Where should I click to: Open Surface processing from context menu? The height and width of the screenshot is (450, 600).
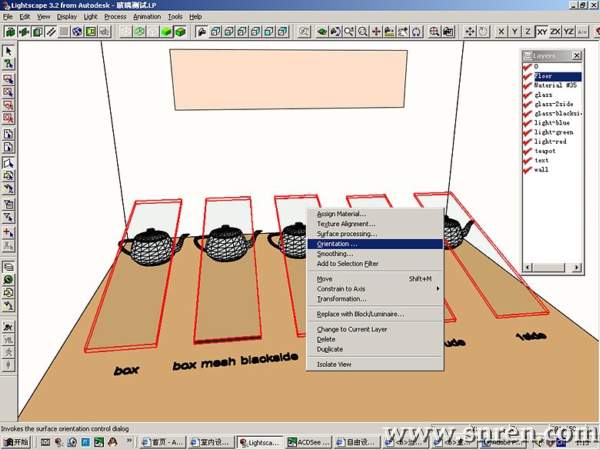click(x=375, y=234)
